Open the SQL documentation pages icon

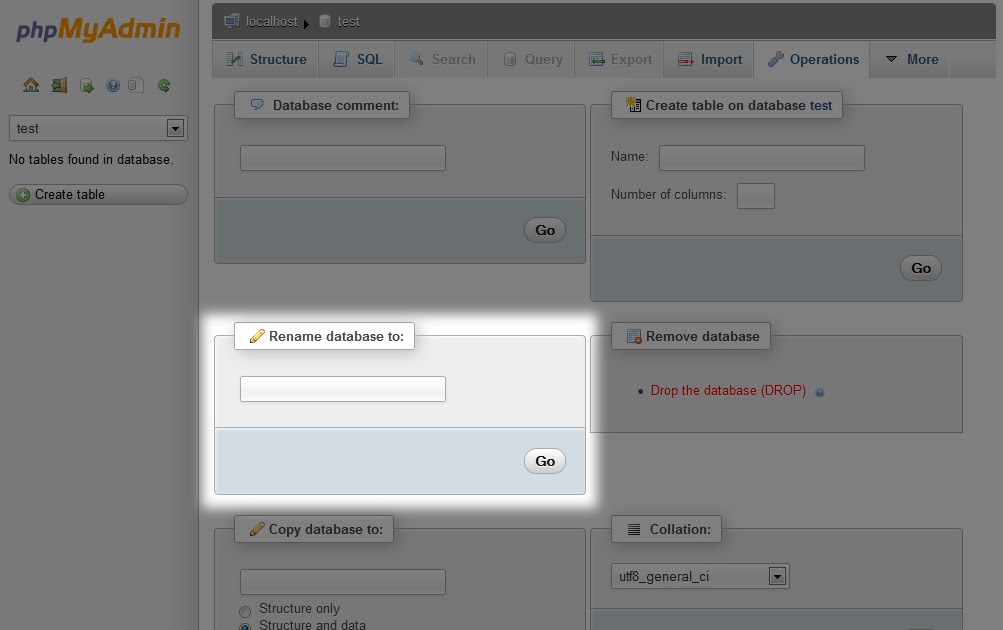[136, 85]
